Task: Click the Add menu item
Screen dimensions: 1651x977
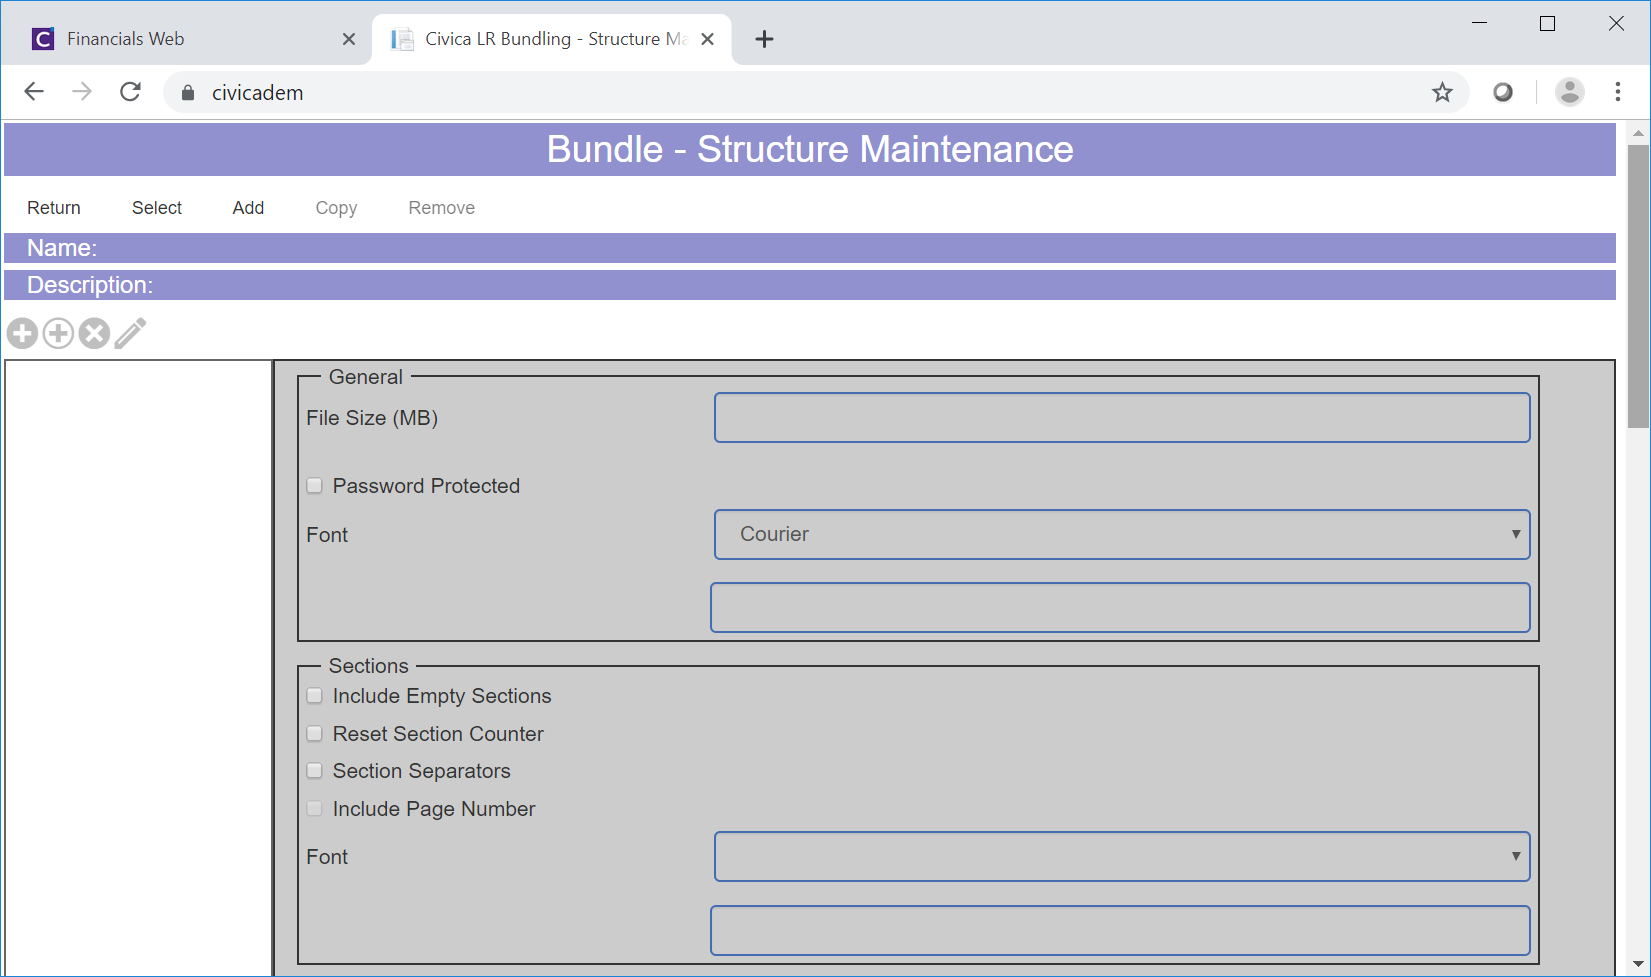Action: tap(248, 208)
